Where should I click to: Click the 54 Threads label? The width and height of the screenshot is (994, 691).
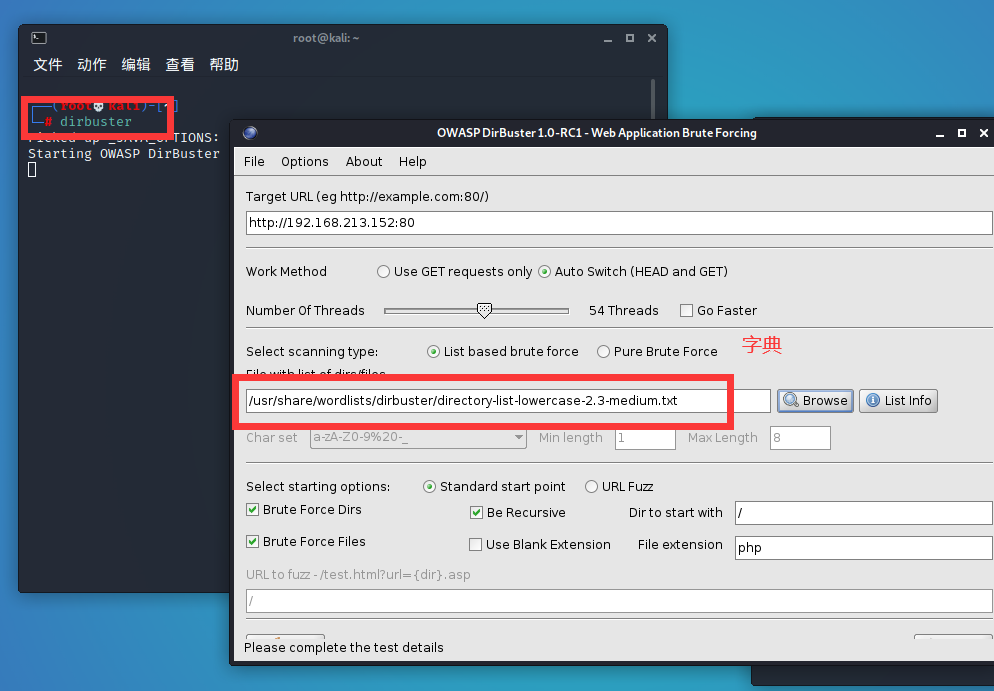click(624, 311)
